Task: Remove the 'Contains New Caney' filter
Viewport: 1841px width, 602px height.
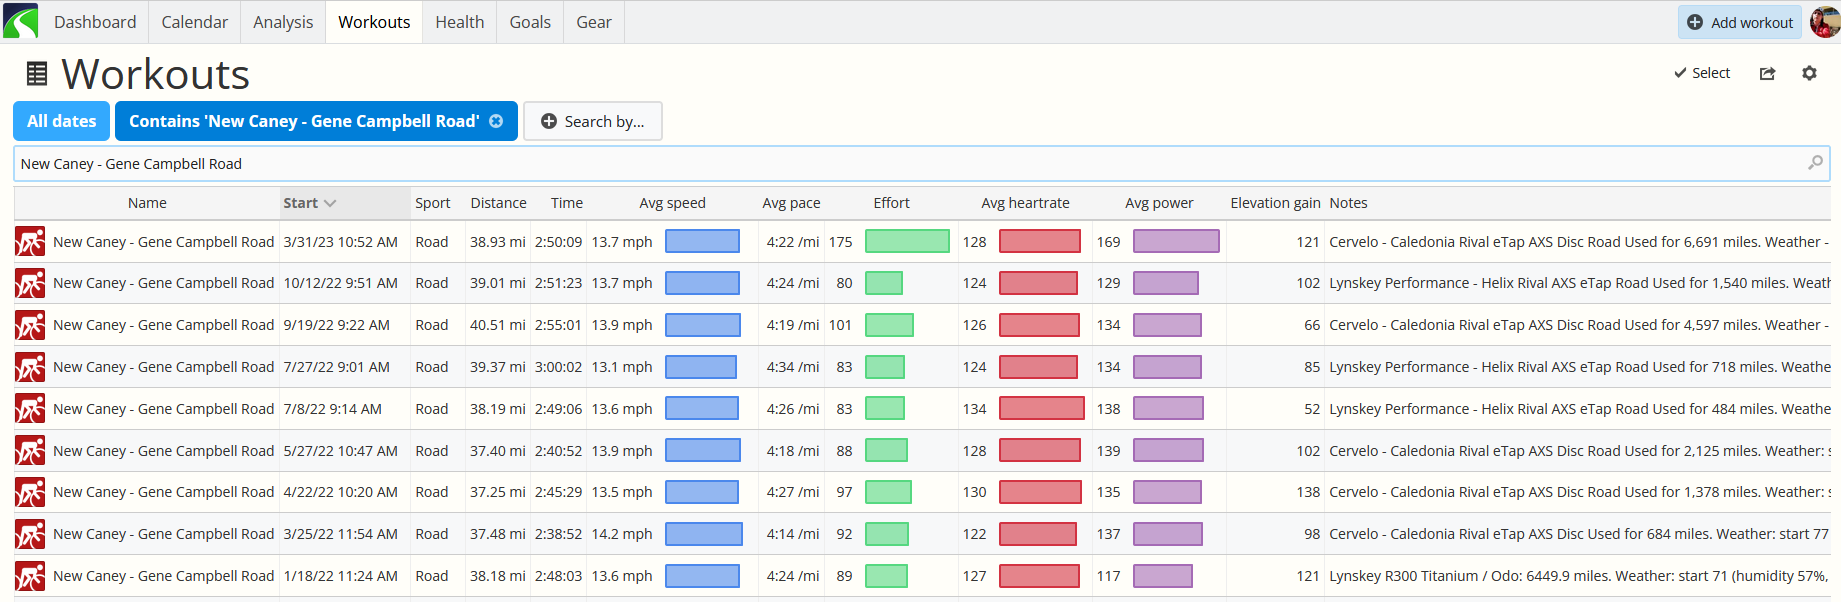Action: 496,121
